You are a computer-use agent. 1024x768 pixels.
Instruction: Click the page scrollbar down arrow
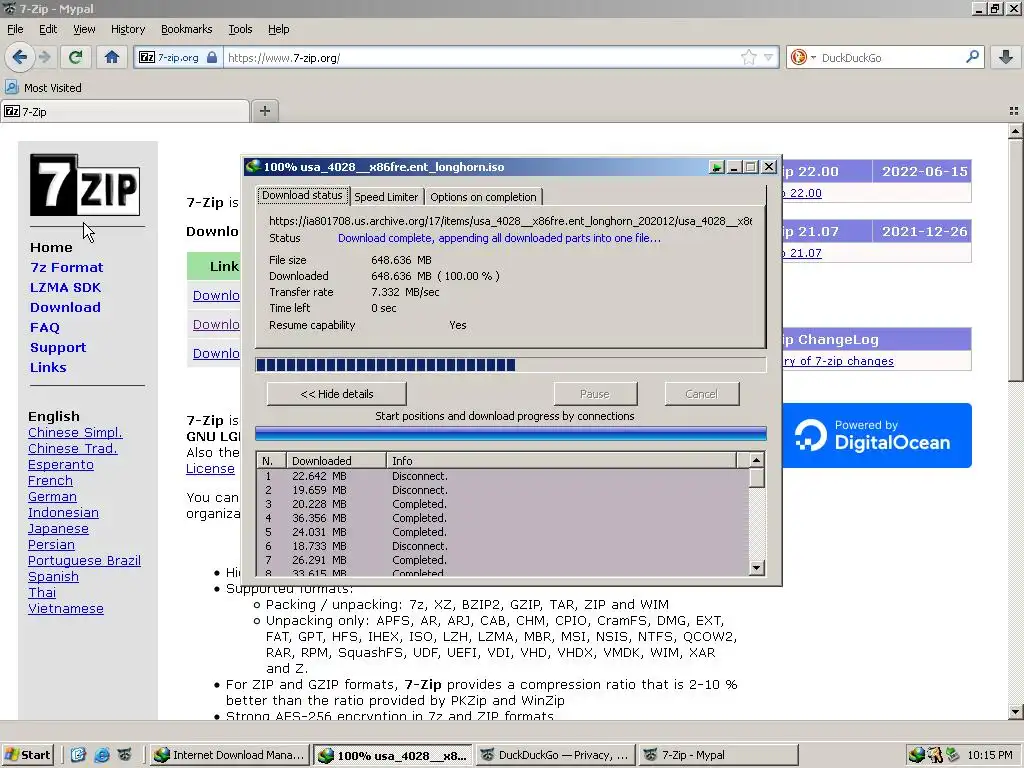1015,712
